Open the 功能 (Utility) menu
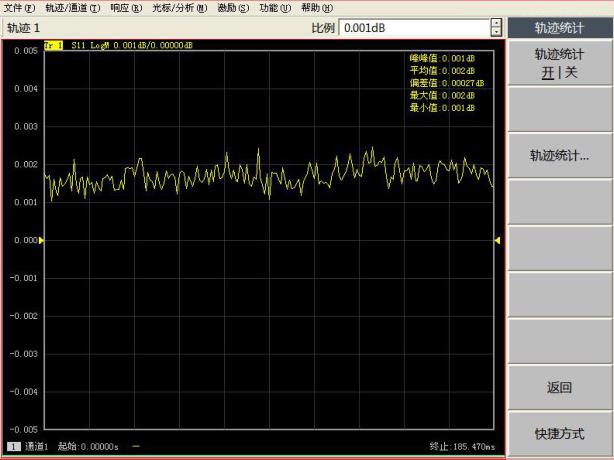The image size is (614, 460). pos(275,8)
